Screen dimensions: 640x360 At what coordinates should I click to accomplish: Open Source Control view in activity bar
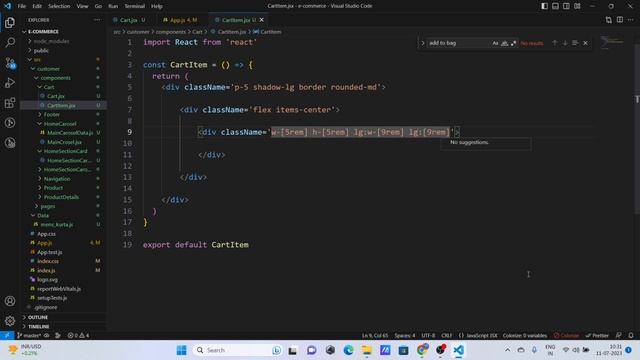coord(10,62)
